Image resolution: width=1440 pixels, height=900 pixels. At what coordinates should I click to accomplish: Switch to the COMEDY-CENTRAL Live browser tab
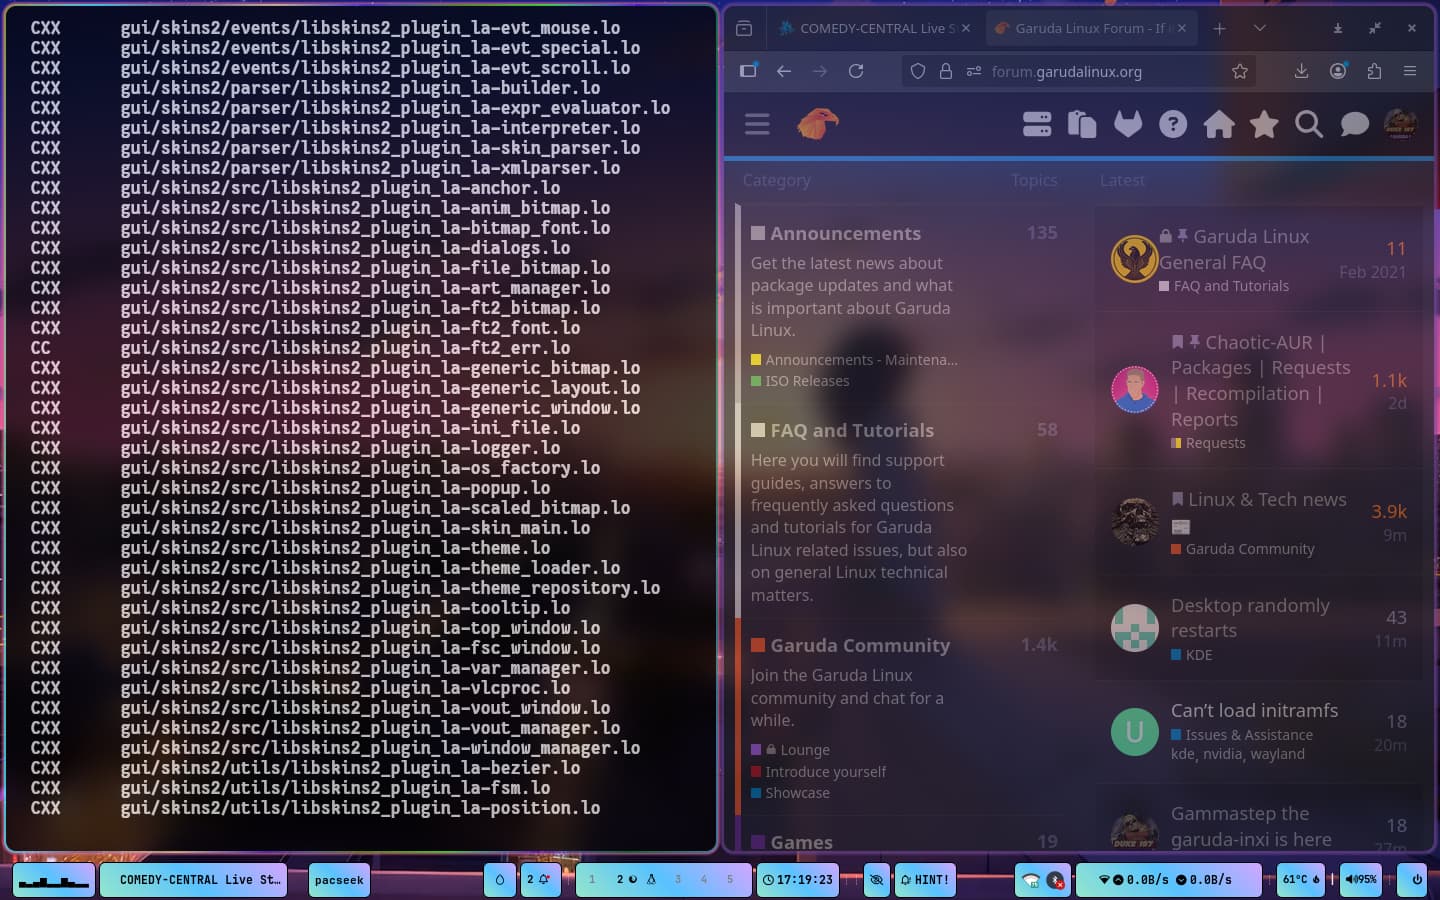pos(868,28)
